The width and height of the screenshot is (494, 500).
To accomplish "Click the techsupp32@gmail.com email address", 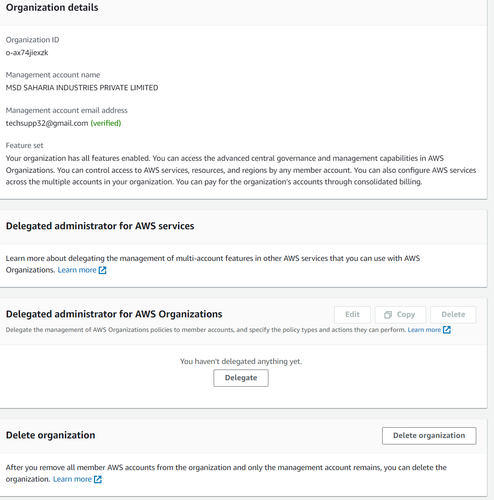I will pyautogui.click(x=47, y=123).
